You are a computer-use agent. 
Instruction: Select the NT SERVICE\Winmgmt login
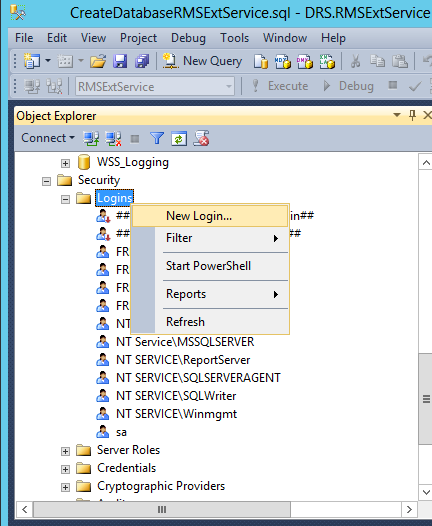coord(176,414)
